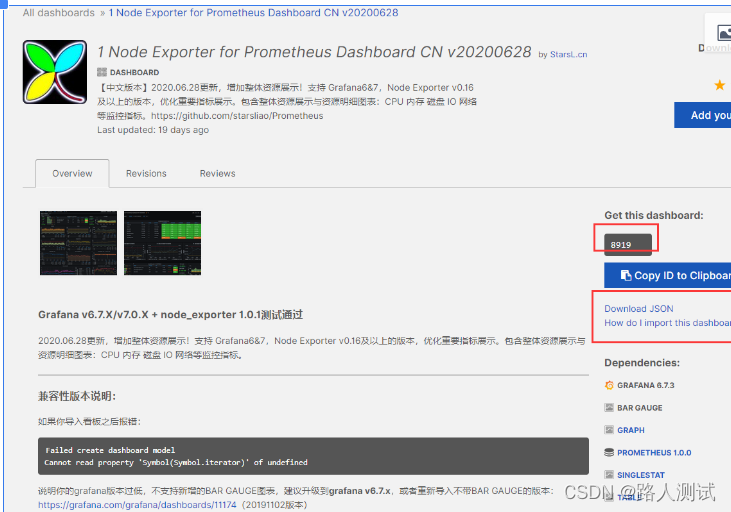Screen dimensions: 731x512
Task: Click the Add your review button
Action: 703,115
